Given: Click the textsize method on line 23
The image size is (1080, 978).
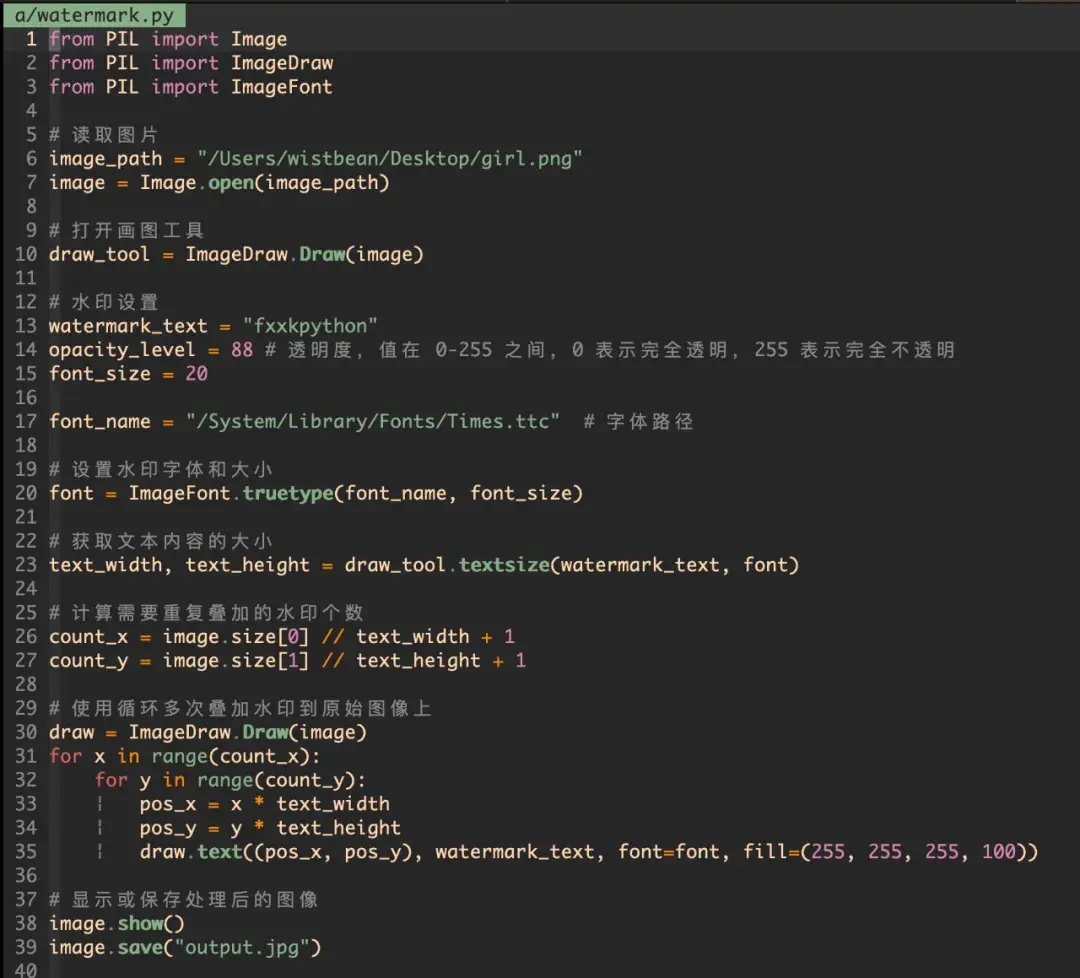Looking at the screenshot, I should click(x=504, y=565).
